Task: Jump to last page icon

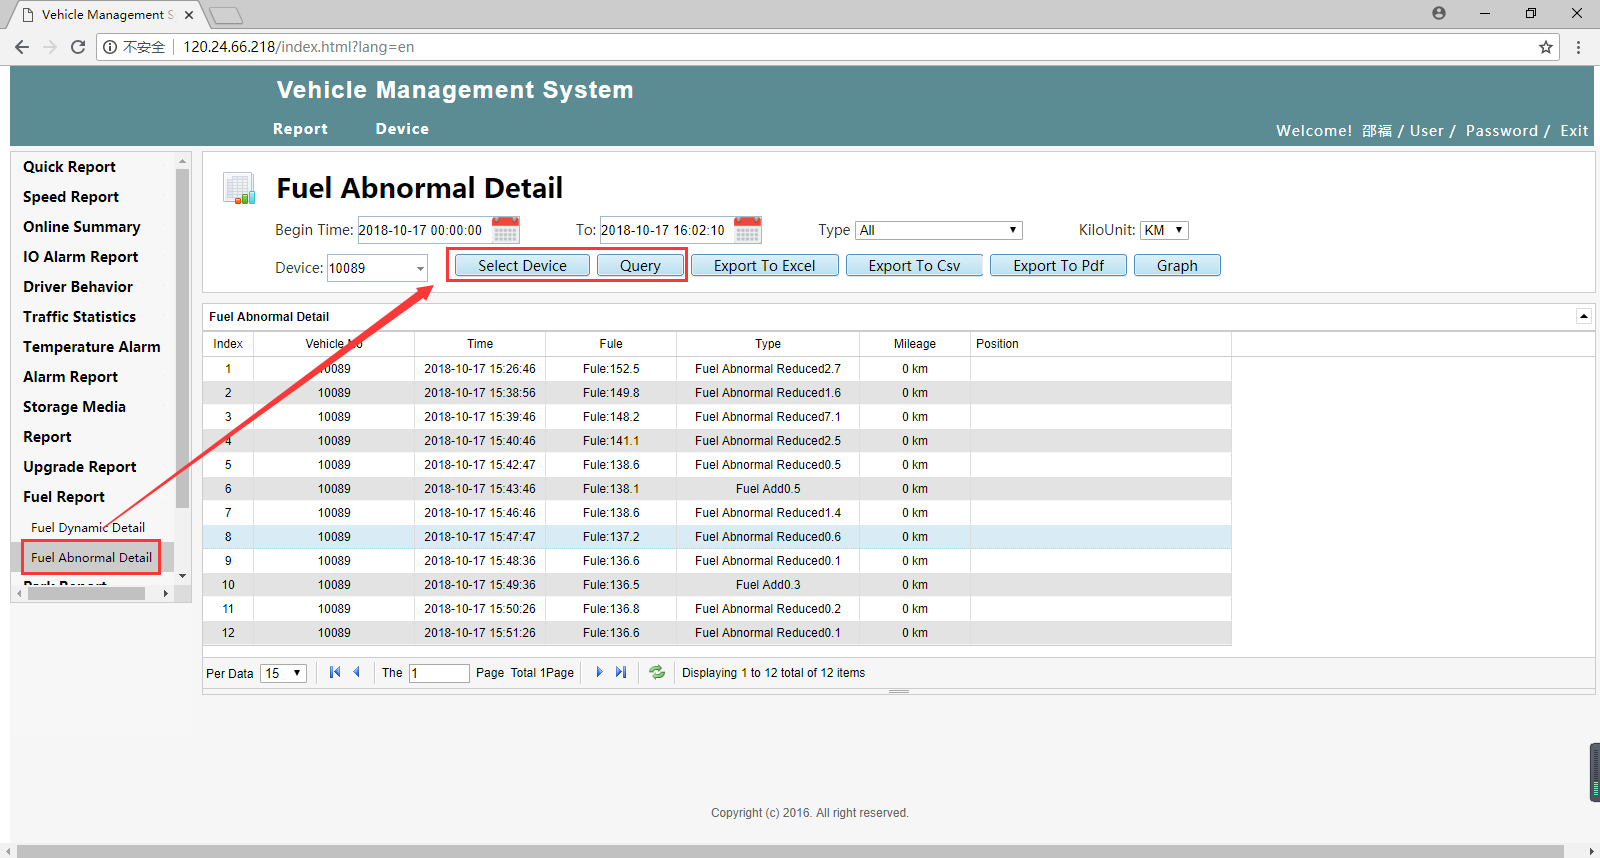Action: [x=621, y=672]
